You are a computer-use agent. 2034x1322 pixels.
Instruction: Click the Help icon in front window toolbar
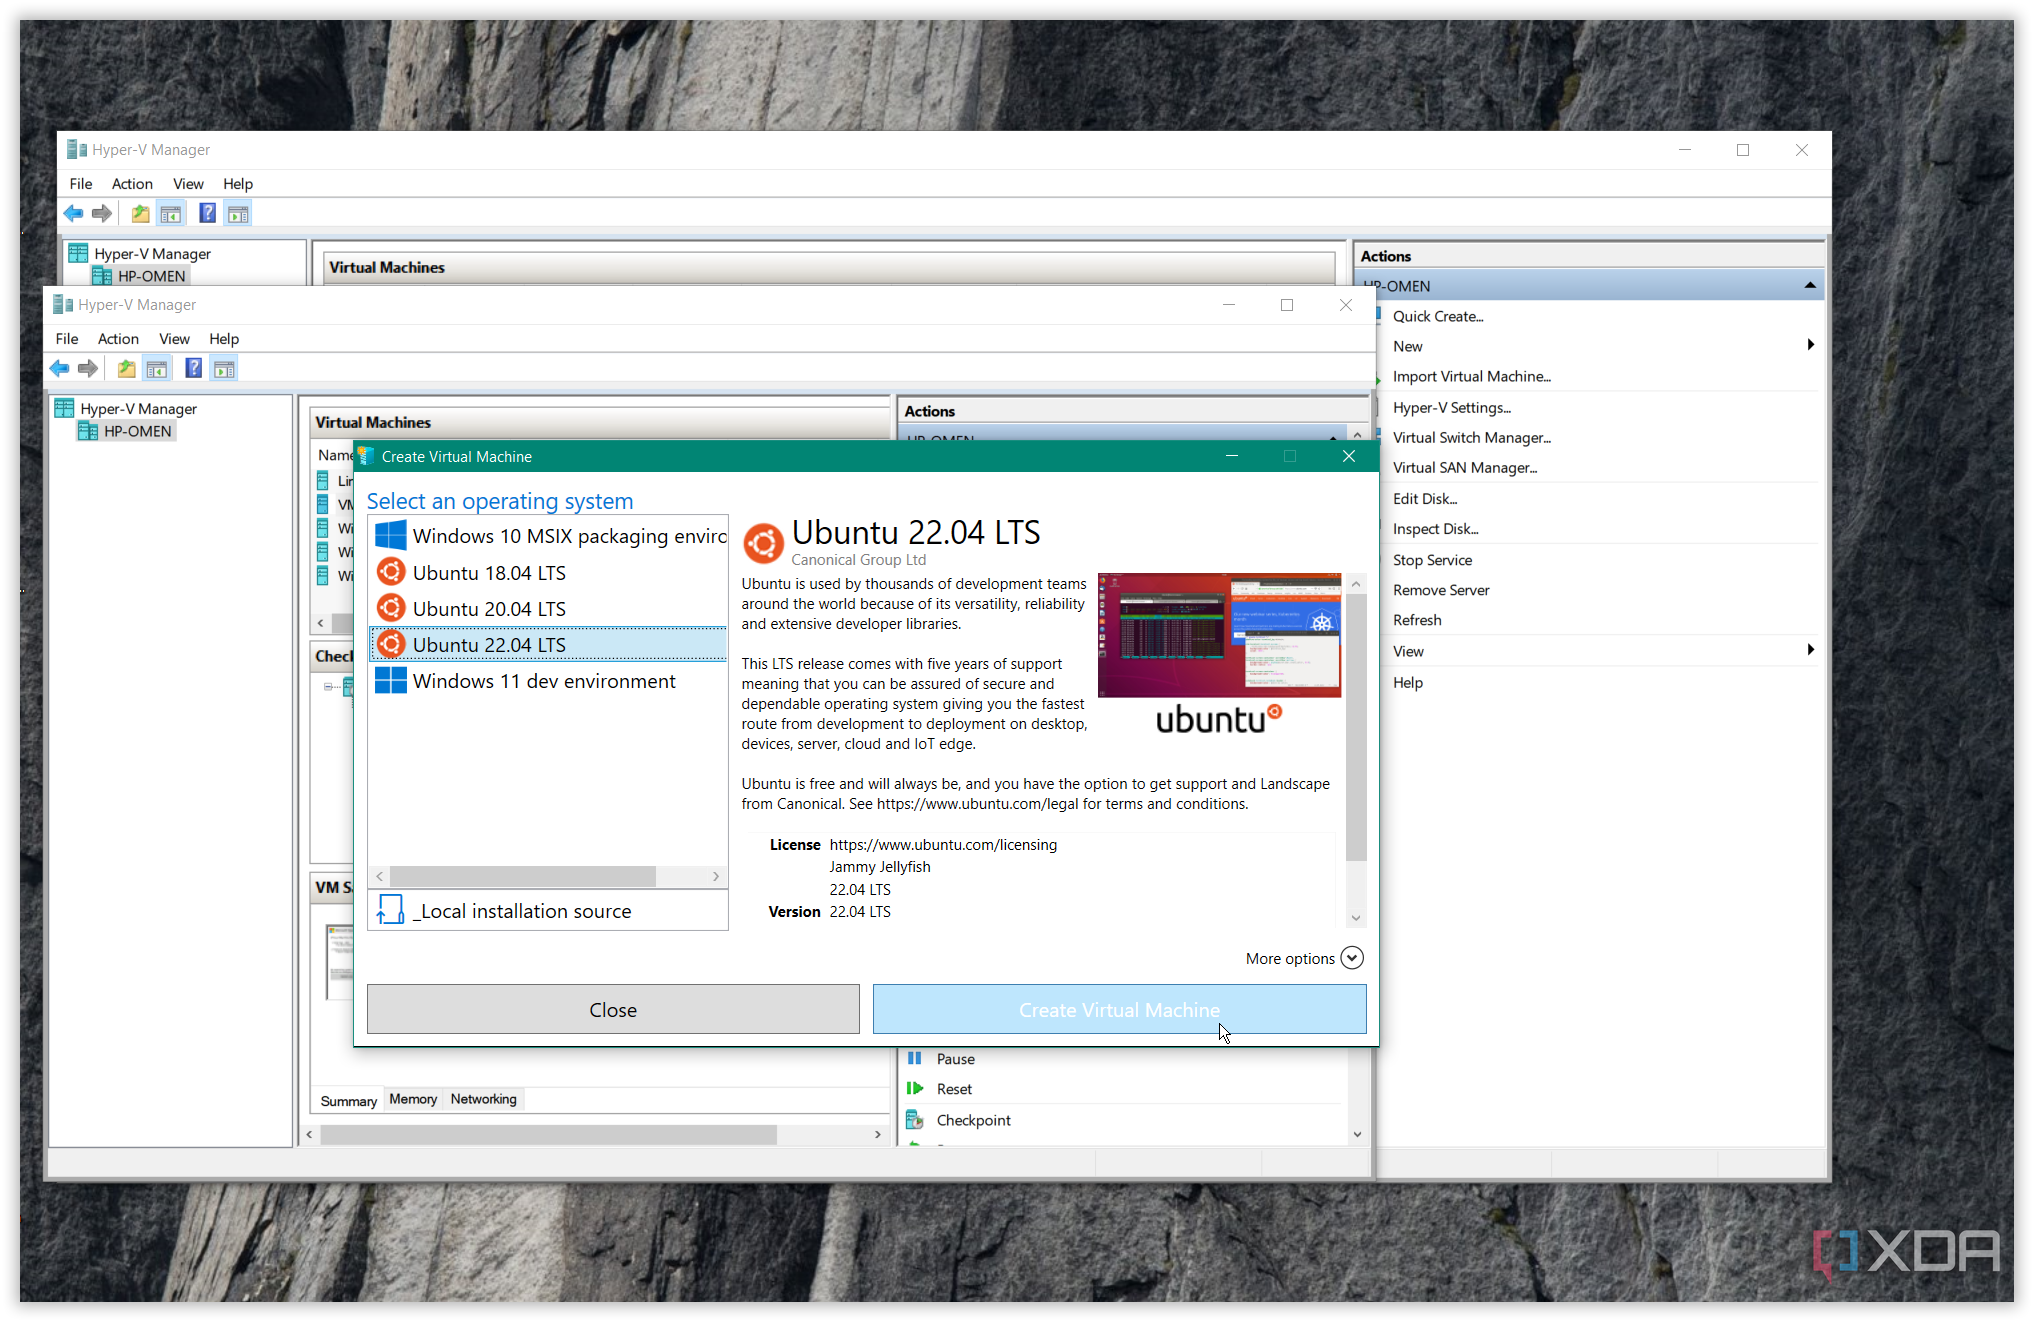point(193,369)
